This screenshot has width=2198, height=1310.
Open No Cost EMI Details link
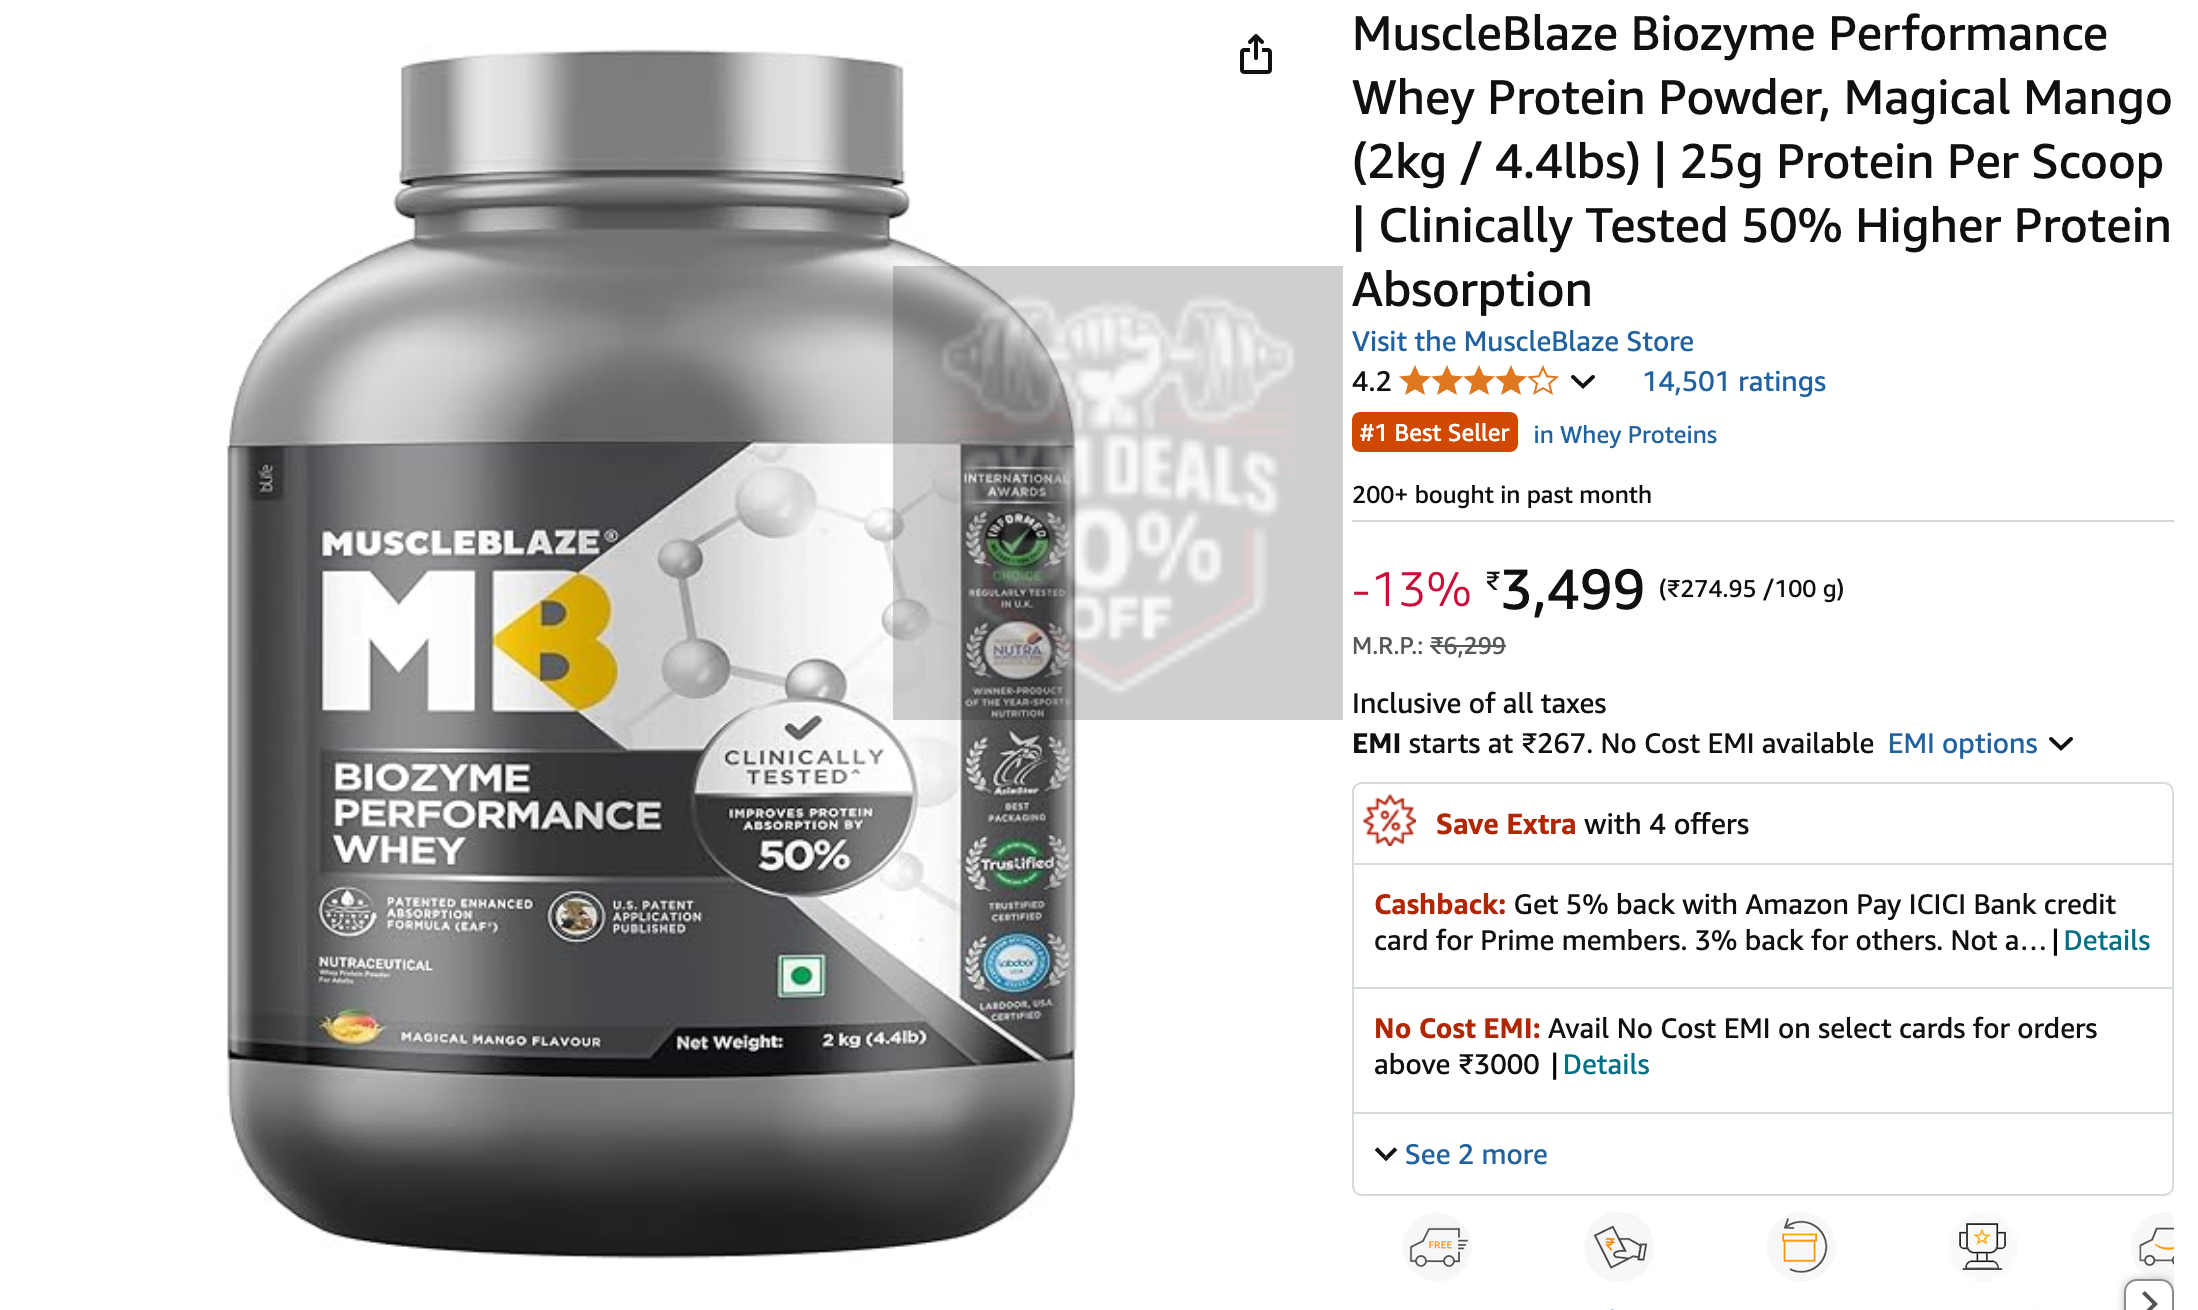coord(1605,1065)
